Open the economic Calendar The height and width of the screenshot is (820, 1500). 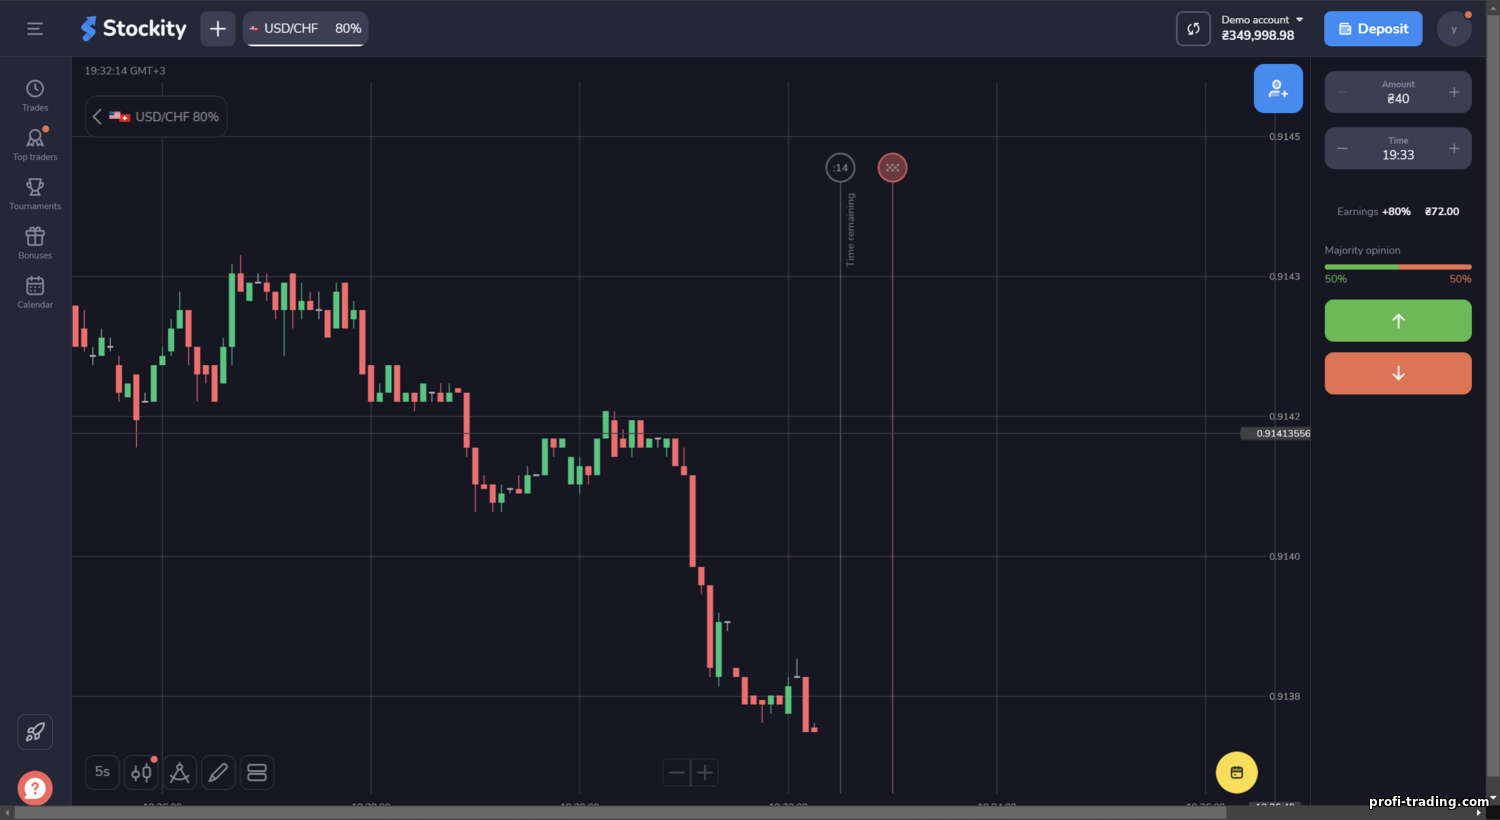point(35,291)
